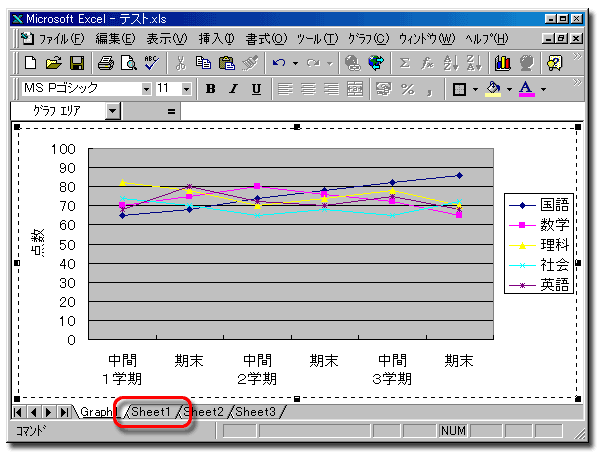The height and width of the screenshot is (456, 600).
Task: Open the 書式(O) menu
Action: point(266,39)
